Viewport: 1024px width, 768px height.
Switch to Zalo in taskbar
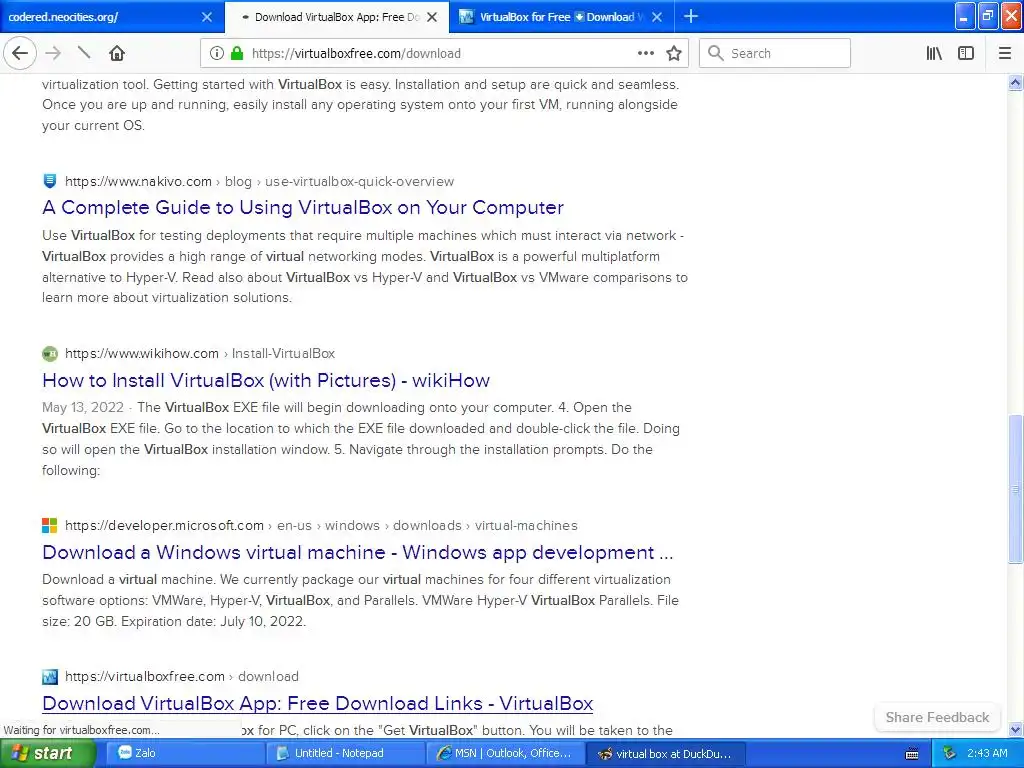185,753
